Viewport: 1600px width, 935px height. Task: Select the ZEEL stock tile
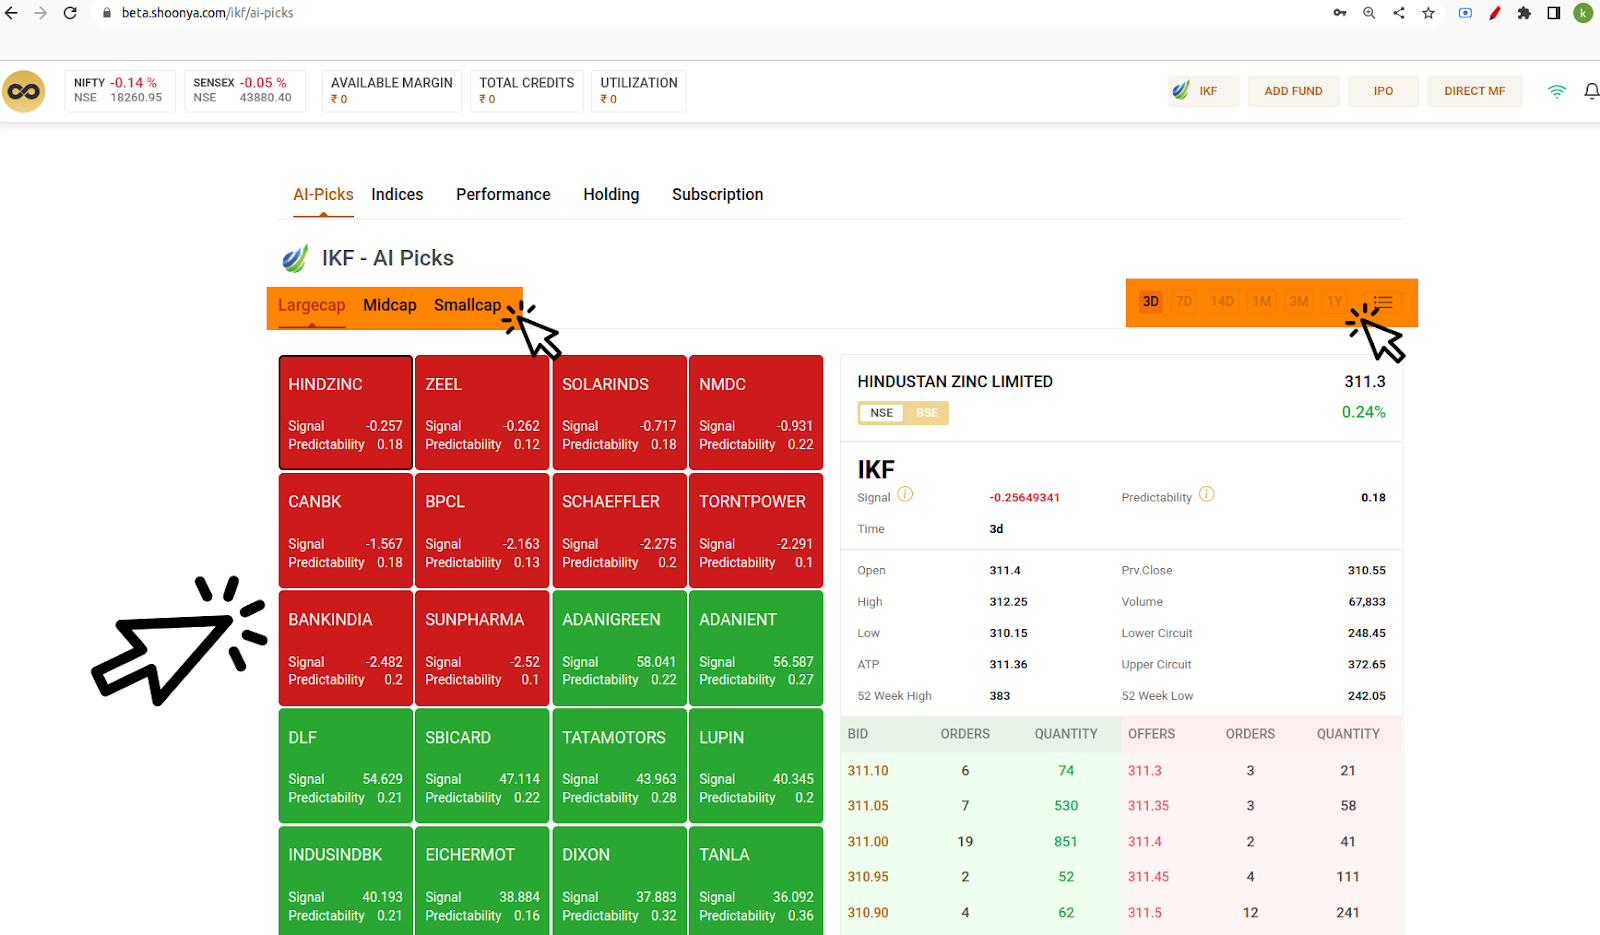pyautogui.click(x=482, y=412)
